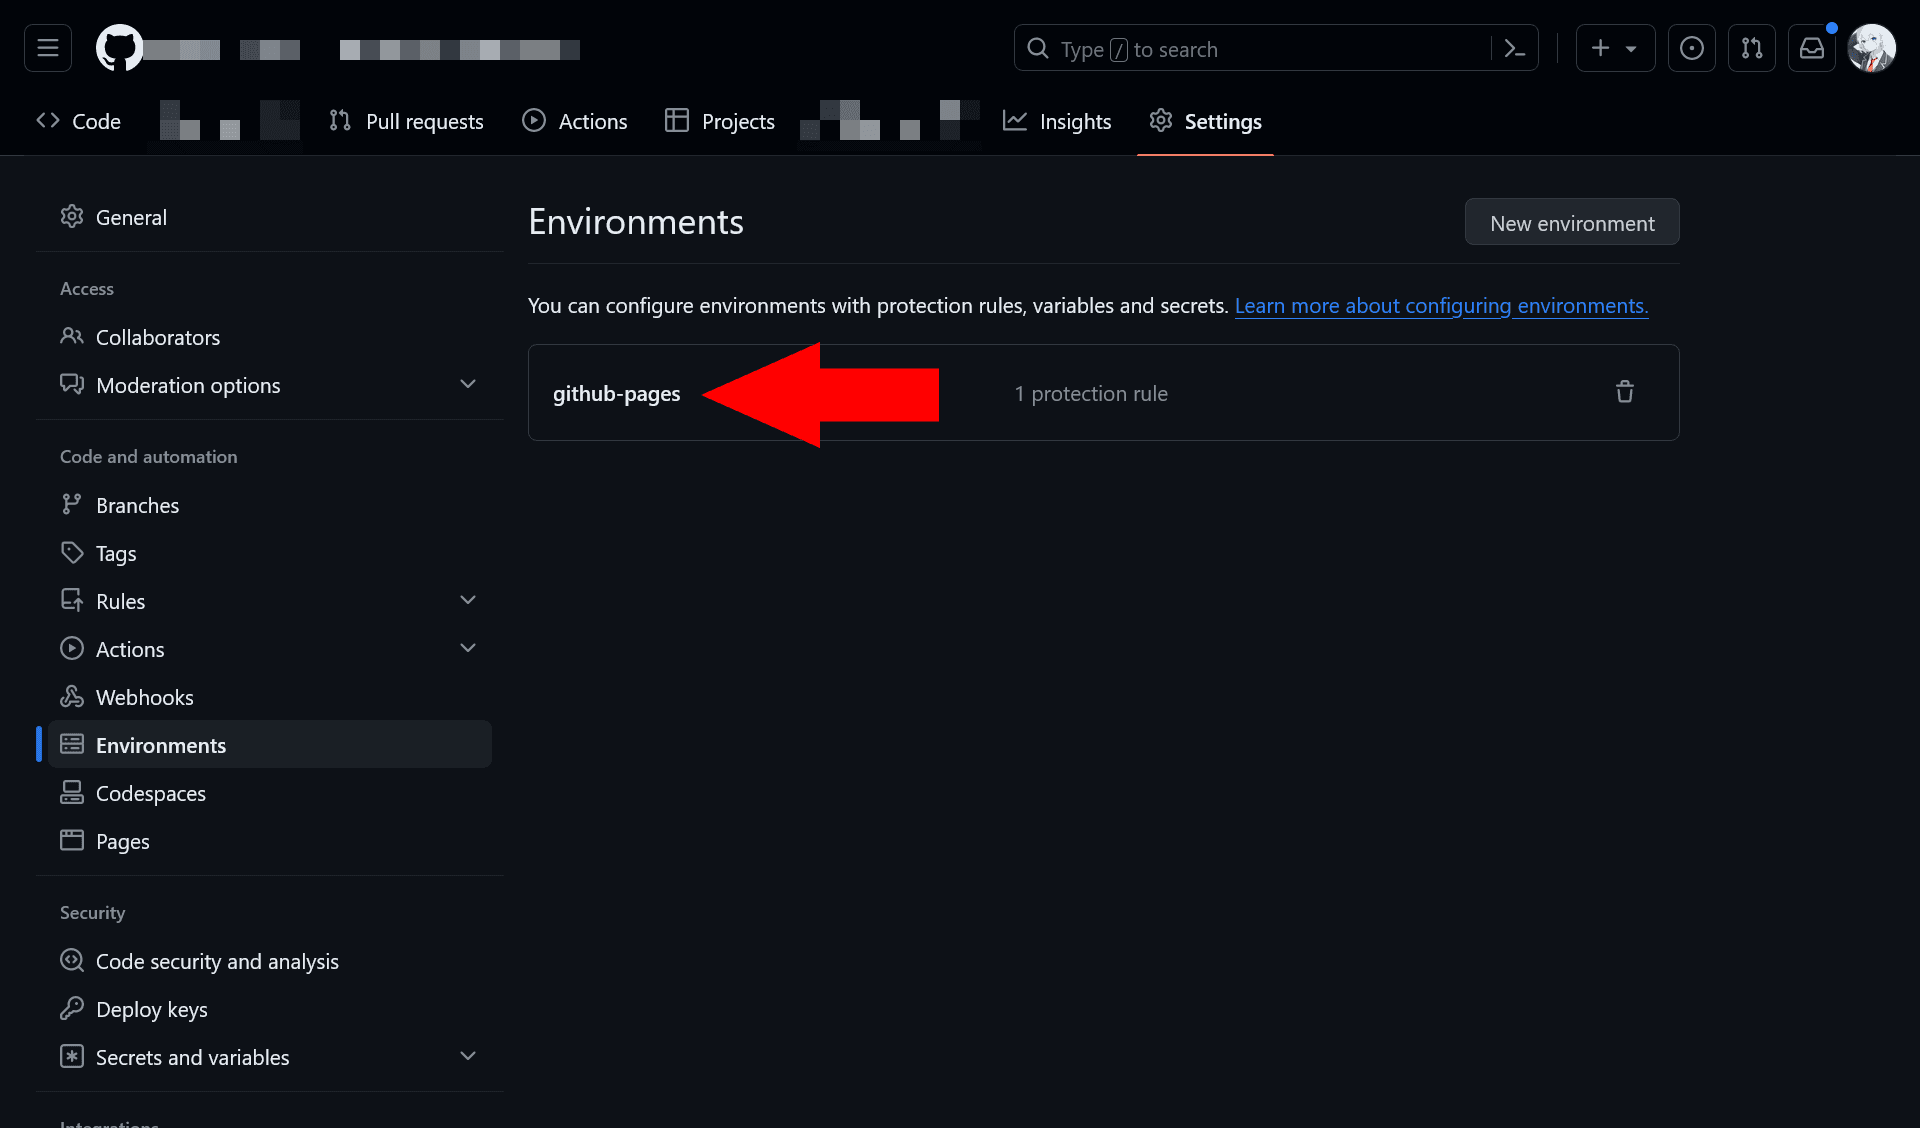Screen dimensions: 1920x1128
Task: Open Collaborators settings
Action: [x=270, y=337]
